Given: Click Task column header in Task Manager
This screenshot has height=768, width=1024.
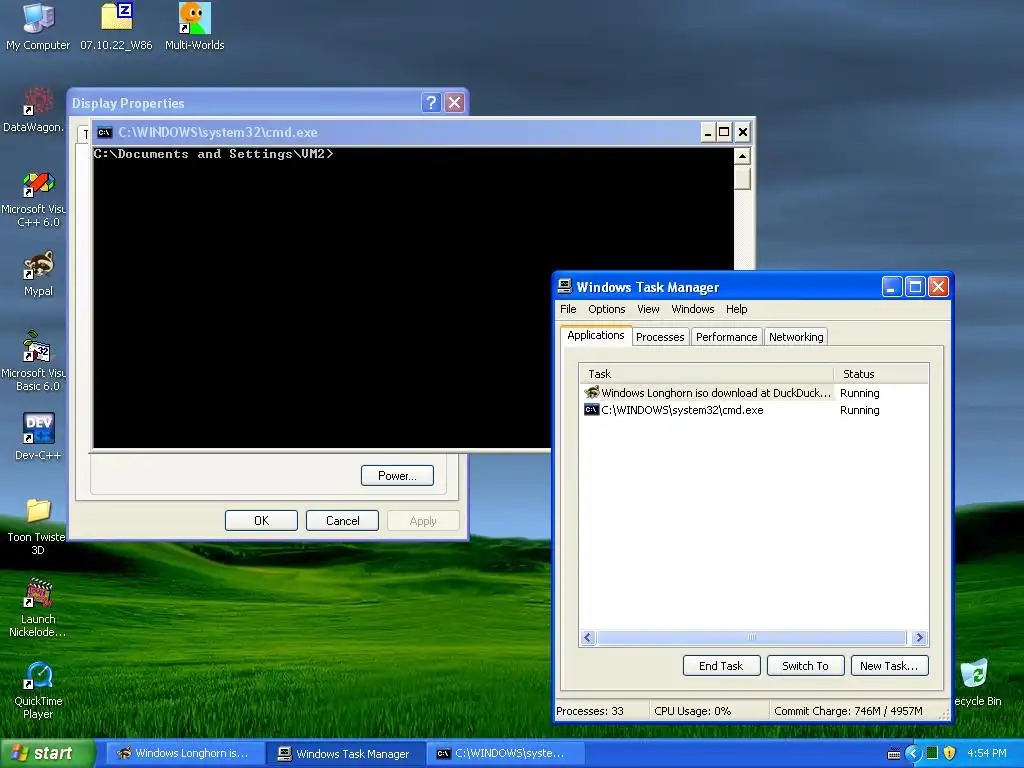Looking at the screenshot, I should click(x=707, y=374).
